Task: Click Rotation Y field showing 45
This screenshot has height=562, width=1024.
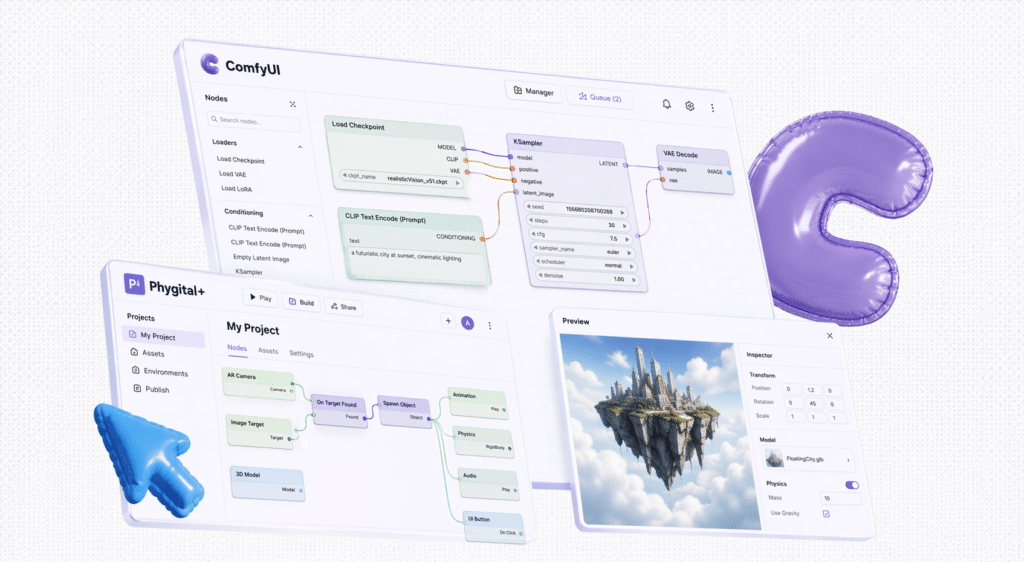Action: 814,404
